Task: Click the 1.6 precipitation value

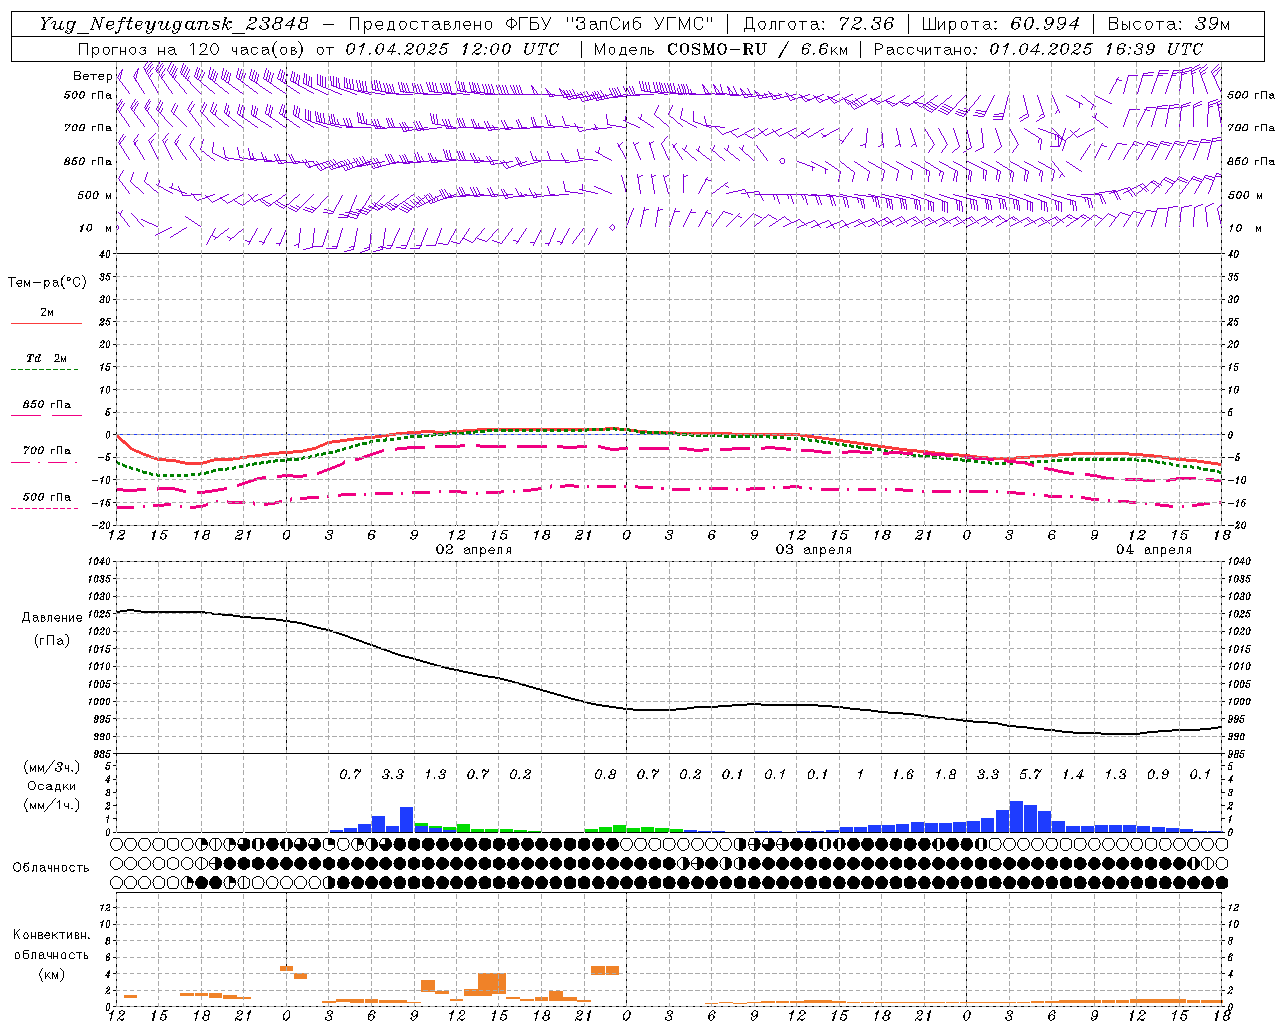Action: pyautogui.click(x=903, y=774)
